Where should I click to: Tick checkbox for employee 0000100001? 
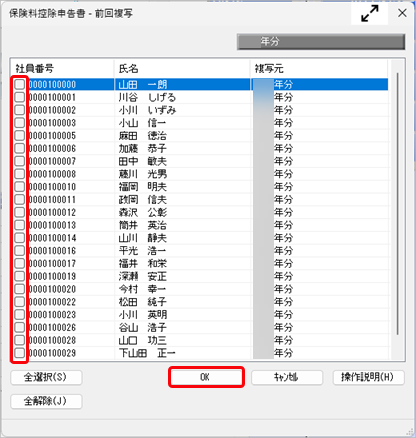point(20,97)
